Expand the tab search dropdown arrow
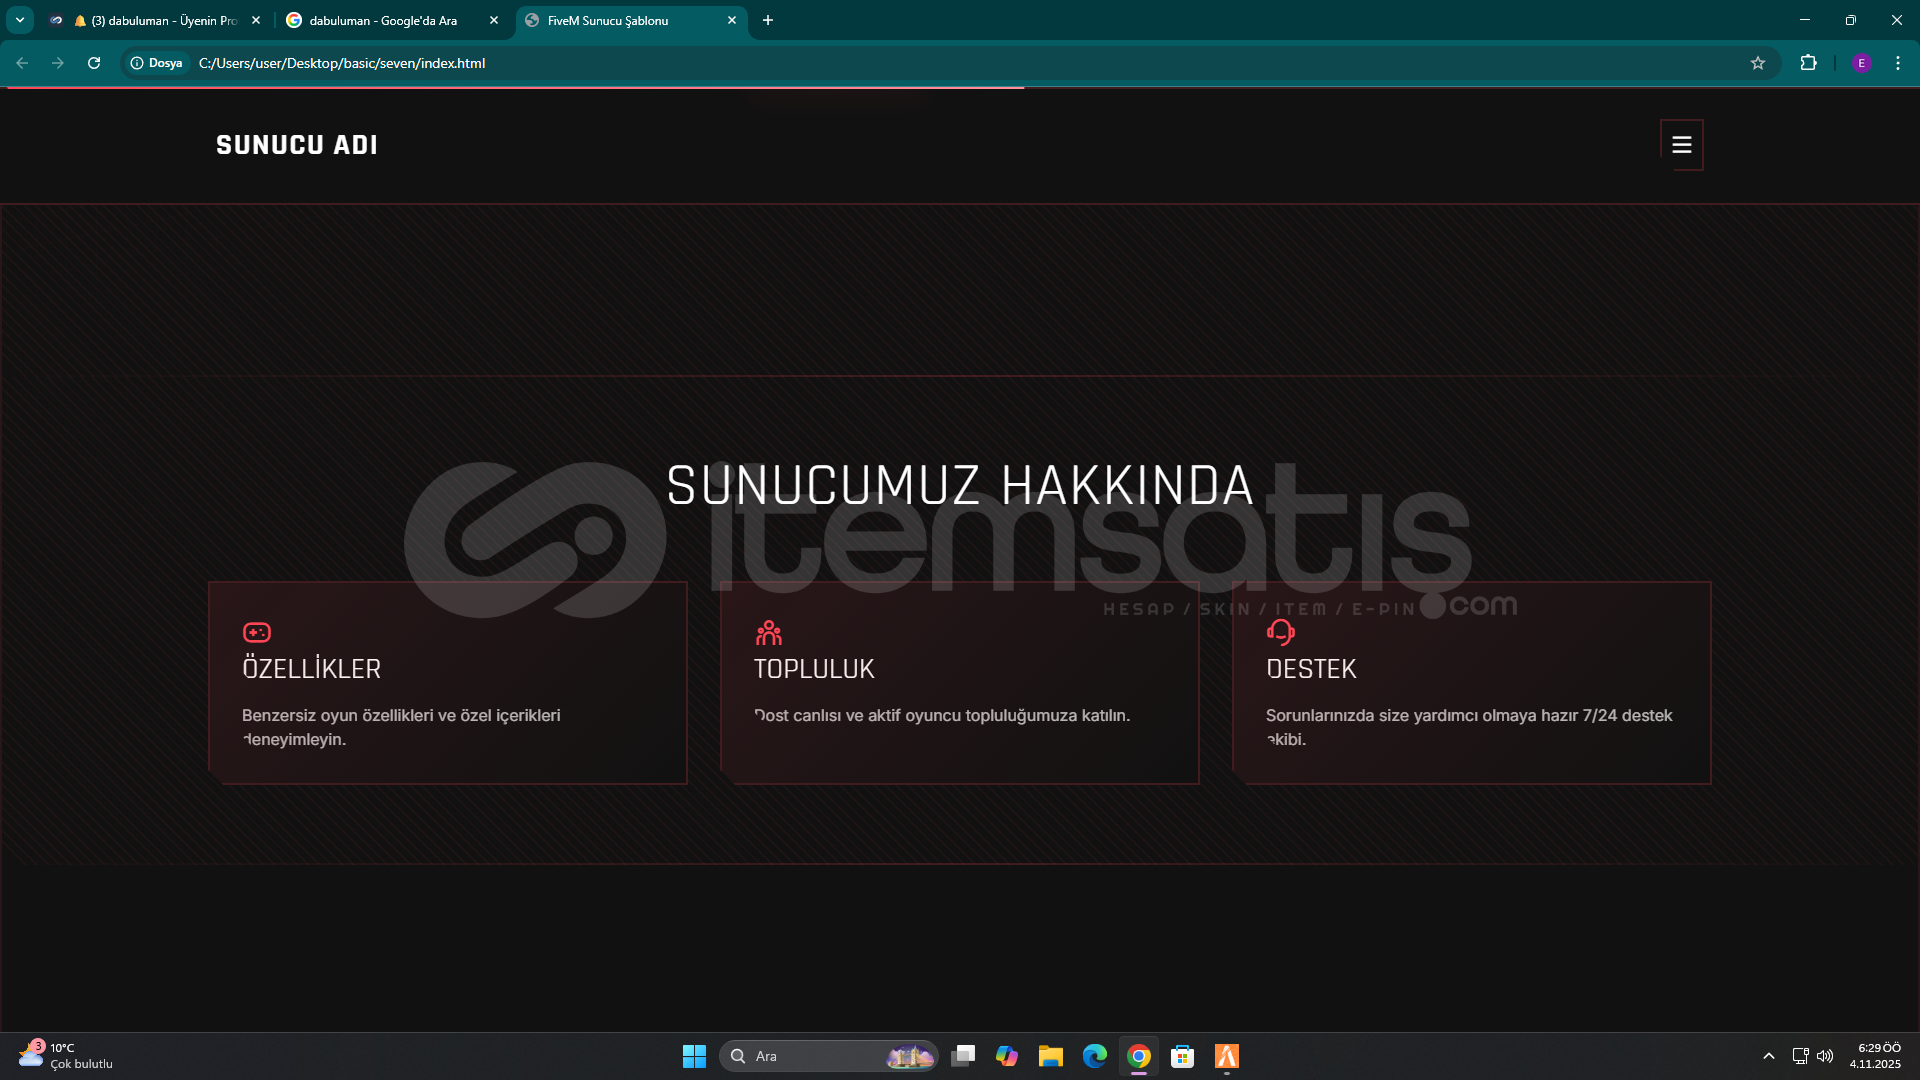Image resolution: width=1920 pixels, height=1080 pixels. point(19,20)
